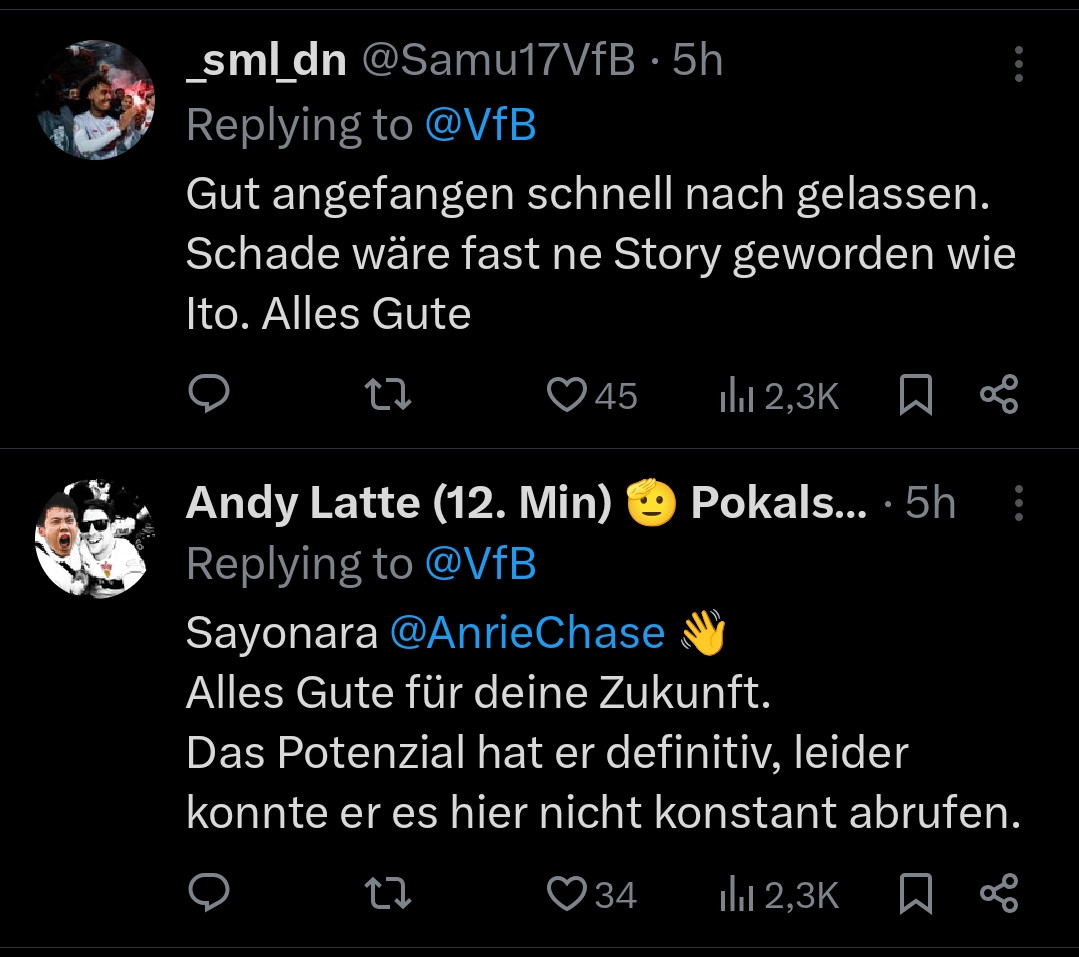Open more options for Andy Latte's tweet
The width and height of the screenshot is (1079, 957).
(1019, 503)
